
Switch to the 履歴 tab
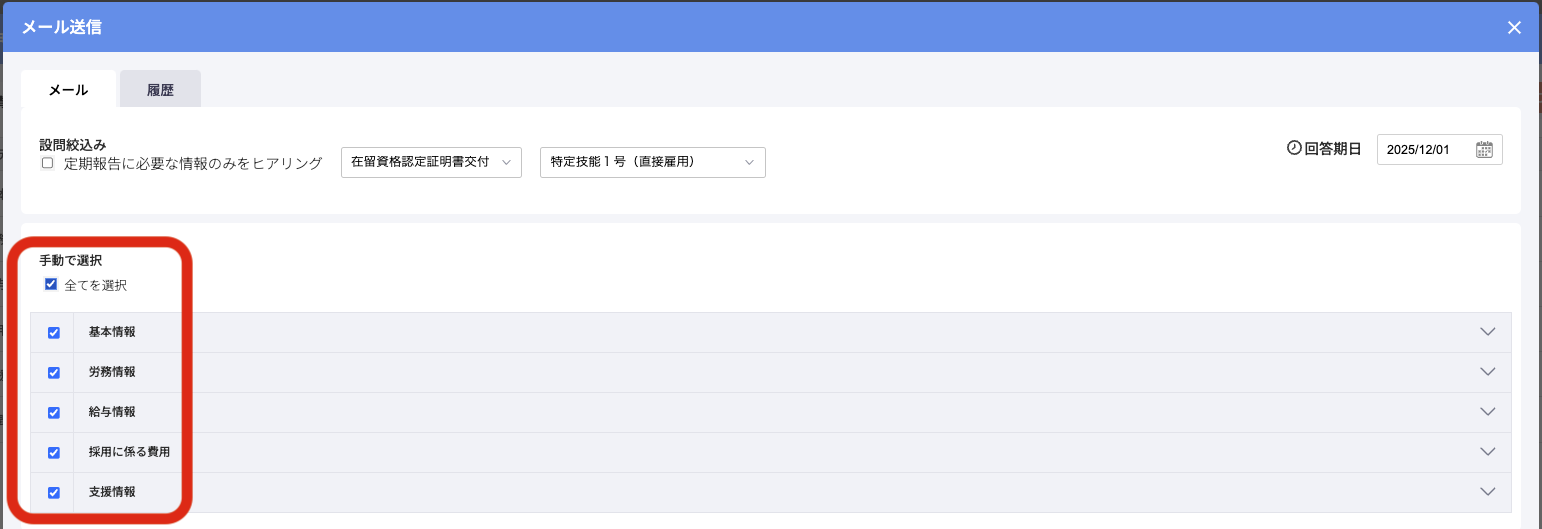click(160, 89)
